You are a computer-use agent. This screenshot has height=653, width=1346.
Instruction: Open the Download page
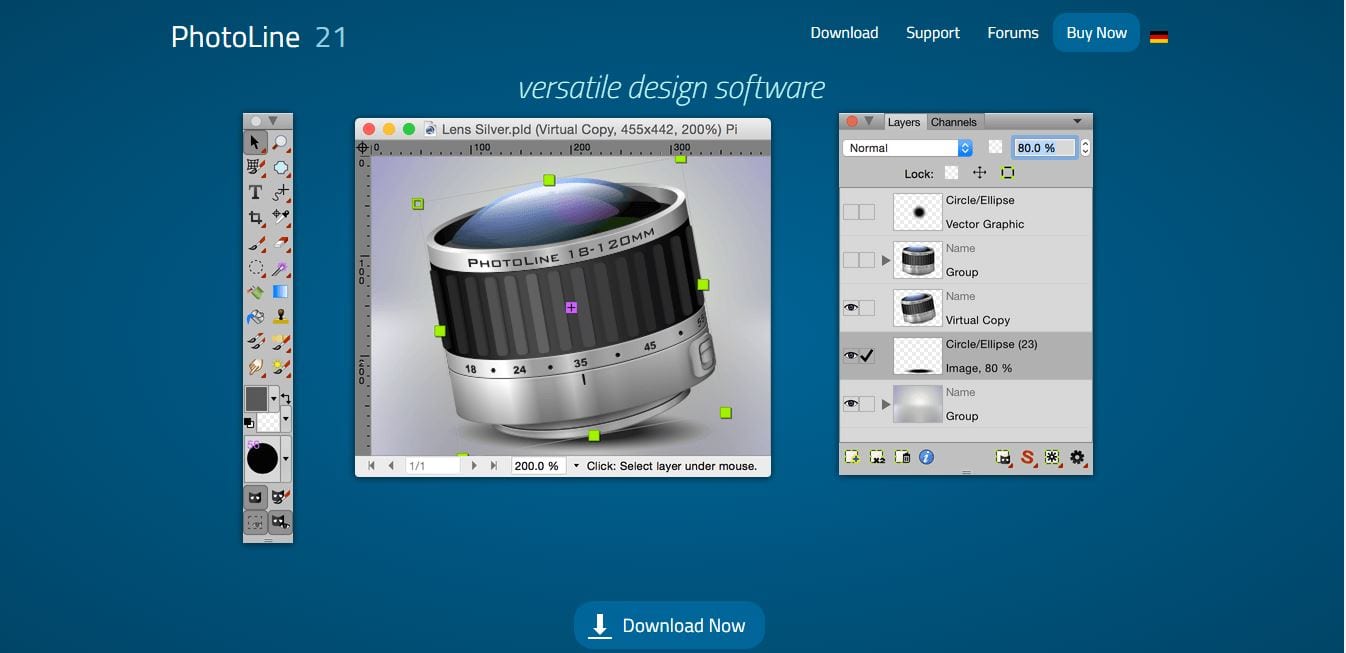[x=844, y=33]
